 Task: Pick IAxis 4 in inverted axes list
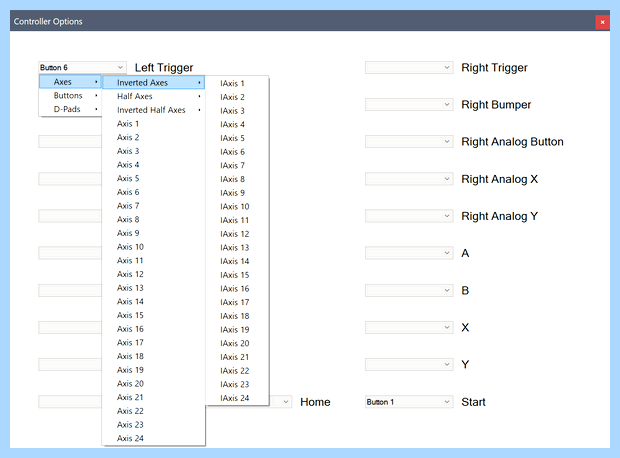click(237, 125)
